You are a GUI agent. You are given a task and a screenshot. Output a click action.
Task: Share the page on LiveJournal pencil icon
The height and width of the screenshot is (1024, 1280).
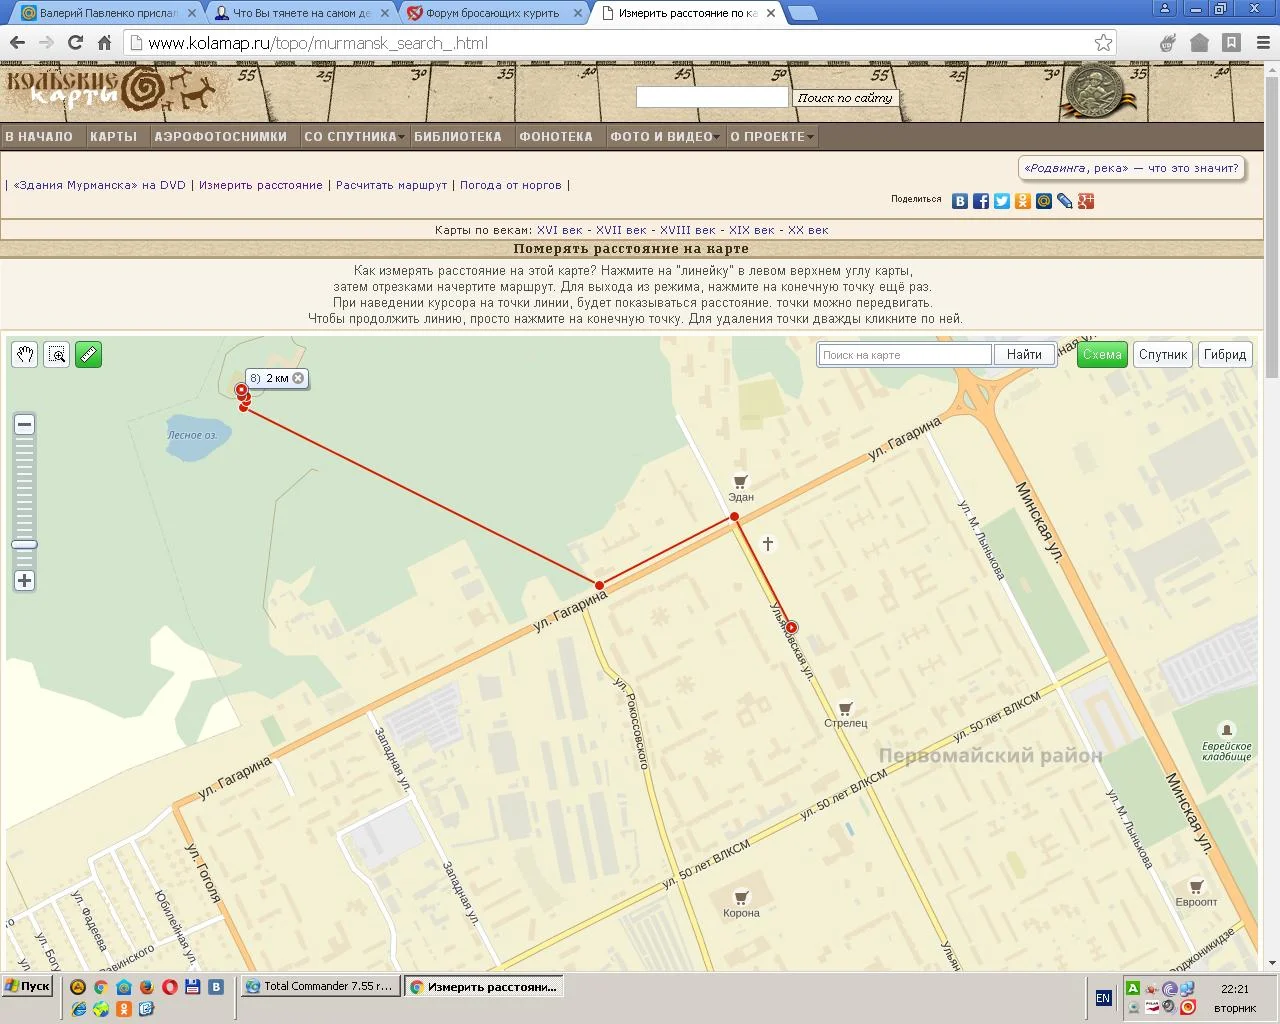click(1065, 201)
